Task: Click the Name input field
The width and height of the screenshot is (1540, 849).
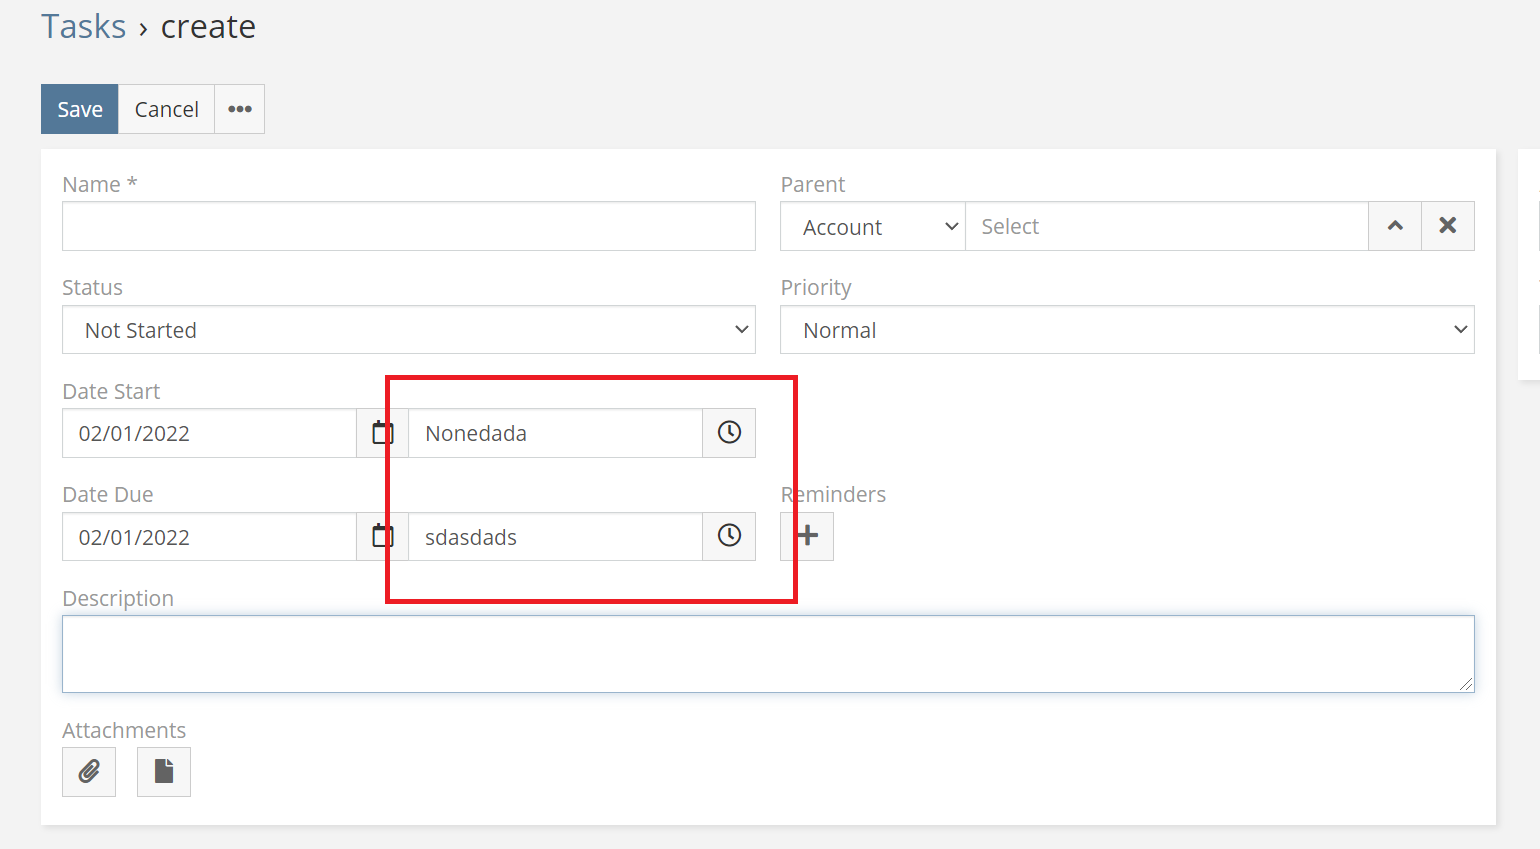Action: coord(408,226)
